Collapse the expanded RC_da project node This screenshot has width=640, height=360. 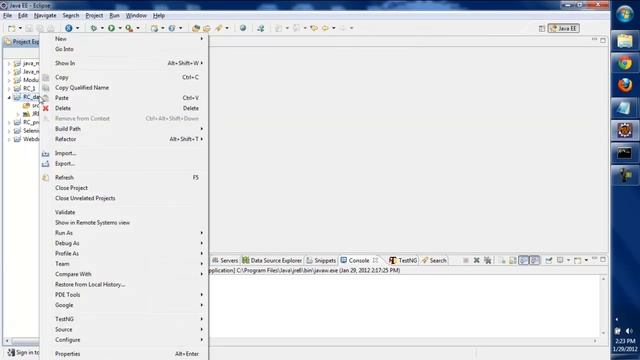[x=9, y=97]
